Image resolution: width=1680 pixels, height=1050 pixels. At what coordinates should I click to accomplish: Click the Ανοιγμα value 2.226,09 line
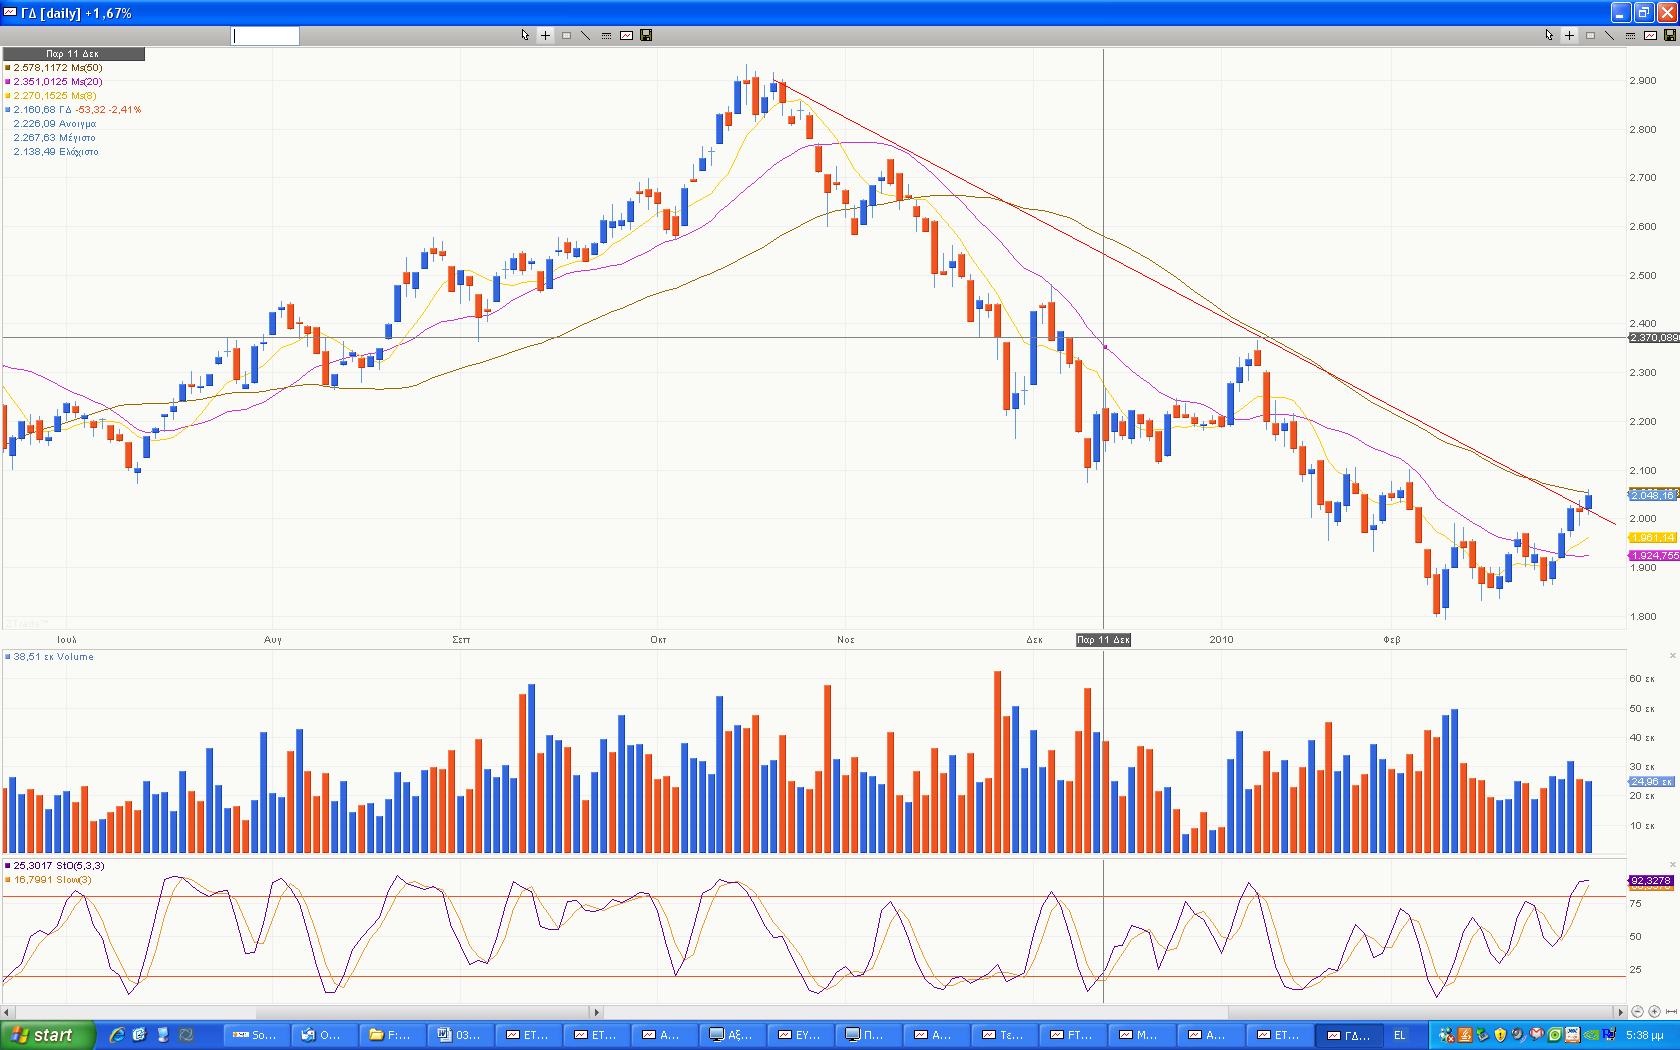[x=55, y=124]
